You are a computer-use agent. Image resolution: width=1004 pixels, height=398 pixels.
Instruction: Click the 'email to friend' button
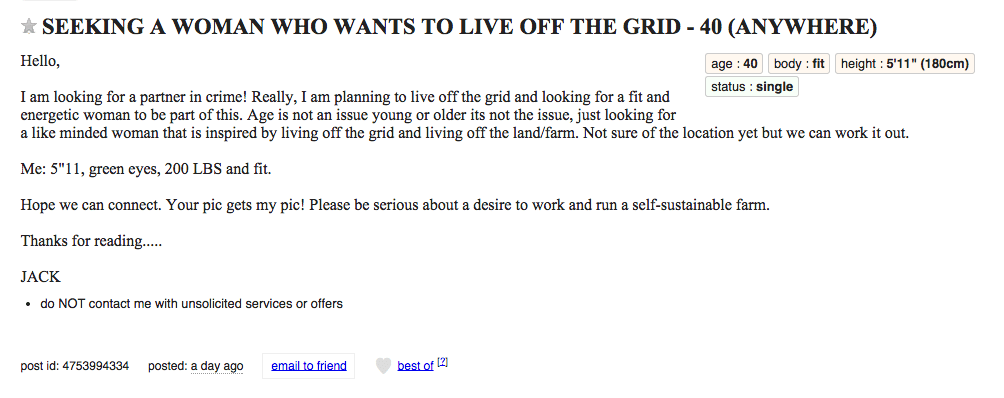309,366
